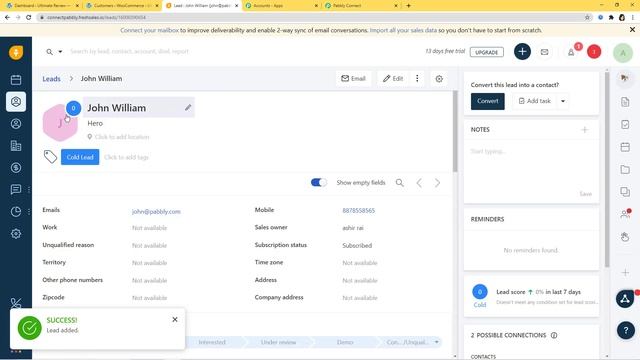Screen dimensions: 640x360
Task: Open the Accounts building icon in sidebar
Action: [16, 146]
